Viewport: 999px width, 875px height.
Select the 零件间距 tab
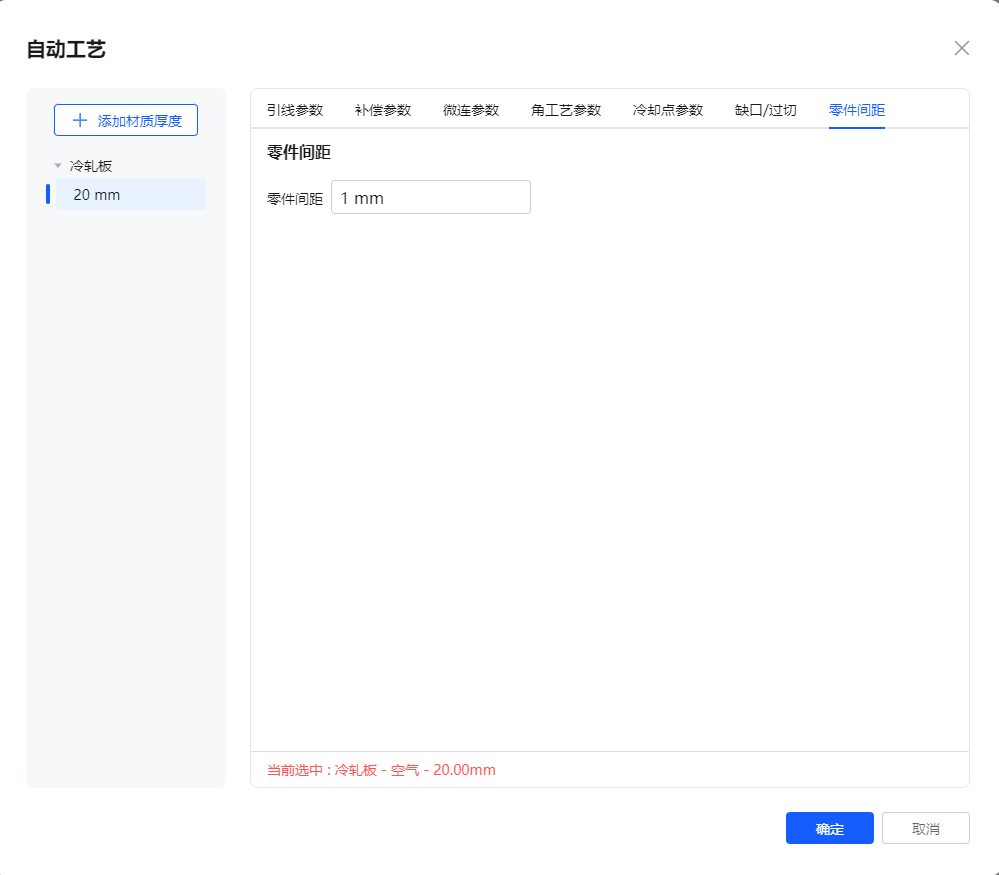[x=856, y=110]
